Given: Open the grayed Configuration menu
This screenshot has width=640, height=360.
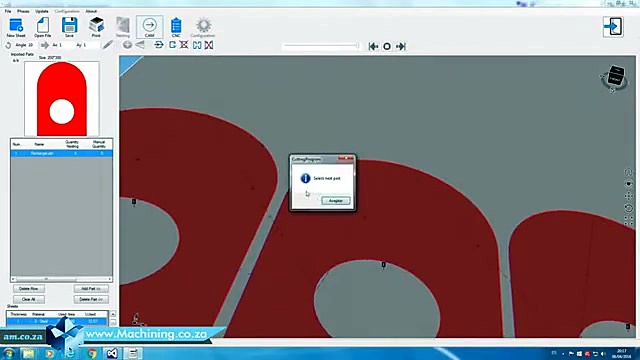Looking at the screenshot, I should pyautogui.click(x=67, y=11).
